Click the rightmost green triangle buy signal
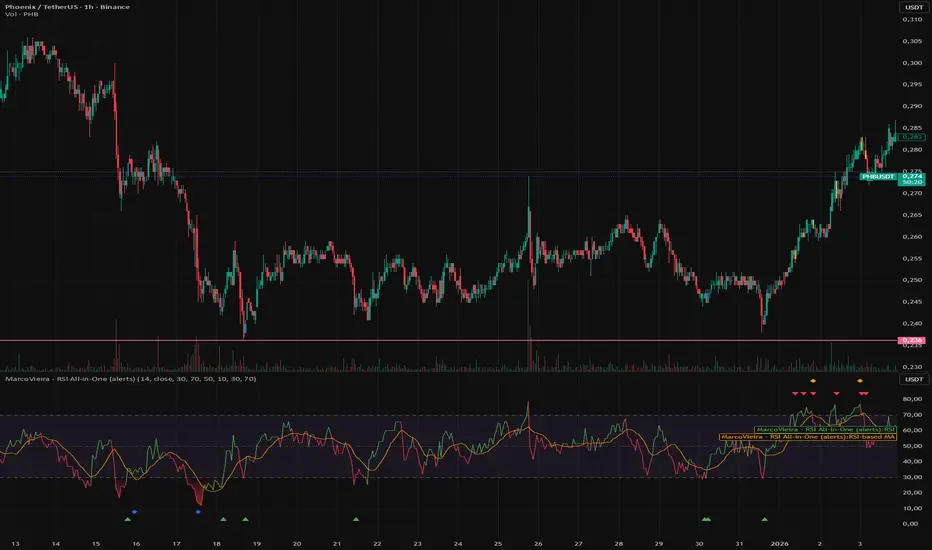 coord(765,519)
